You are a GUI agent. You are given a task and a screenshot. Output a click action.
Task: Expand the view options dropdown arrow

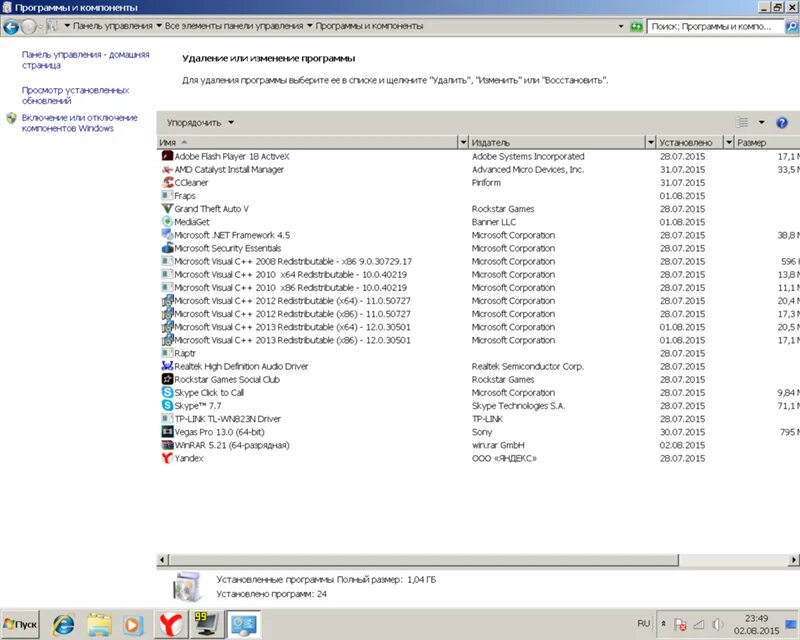(x=762, y=122)
